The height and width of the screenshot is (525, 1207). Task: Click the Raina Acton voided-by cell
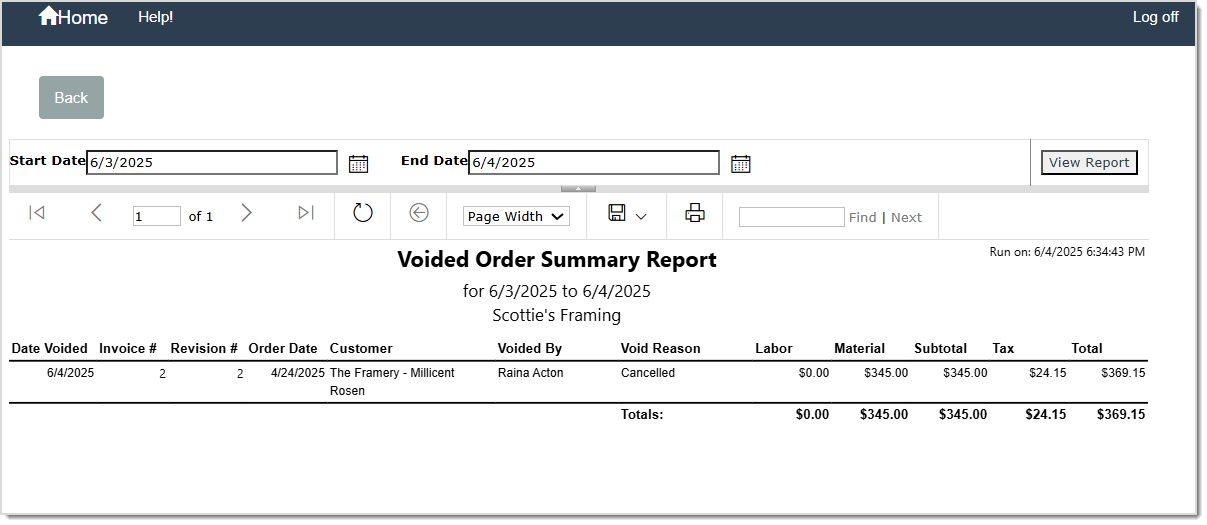tap(530, 373)
